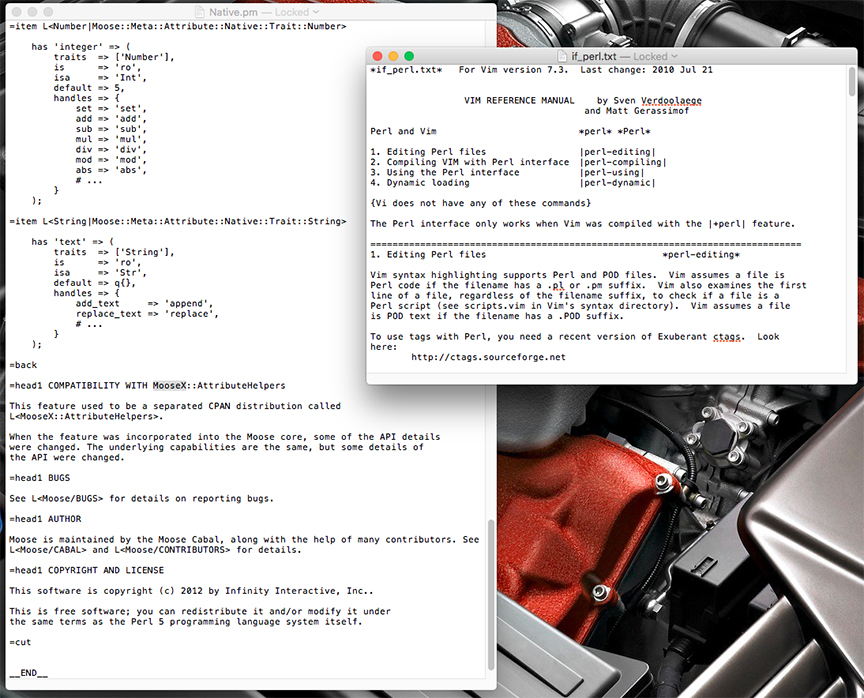Click the highlighted MooseX word in COMPATIBILITY heading
The image size is (864, 698).
coord(170,386)
